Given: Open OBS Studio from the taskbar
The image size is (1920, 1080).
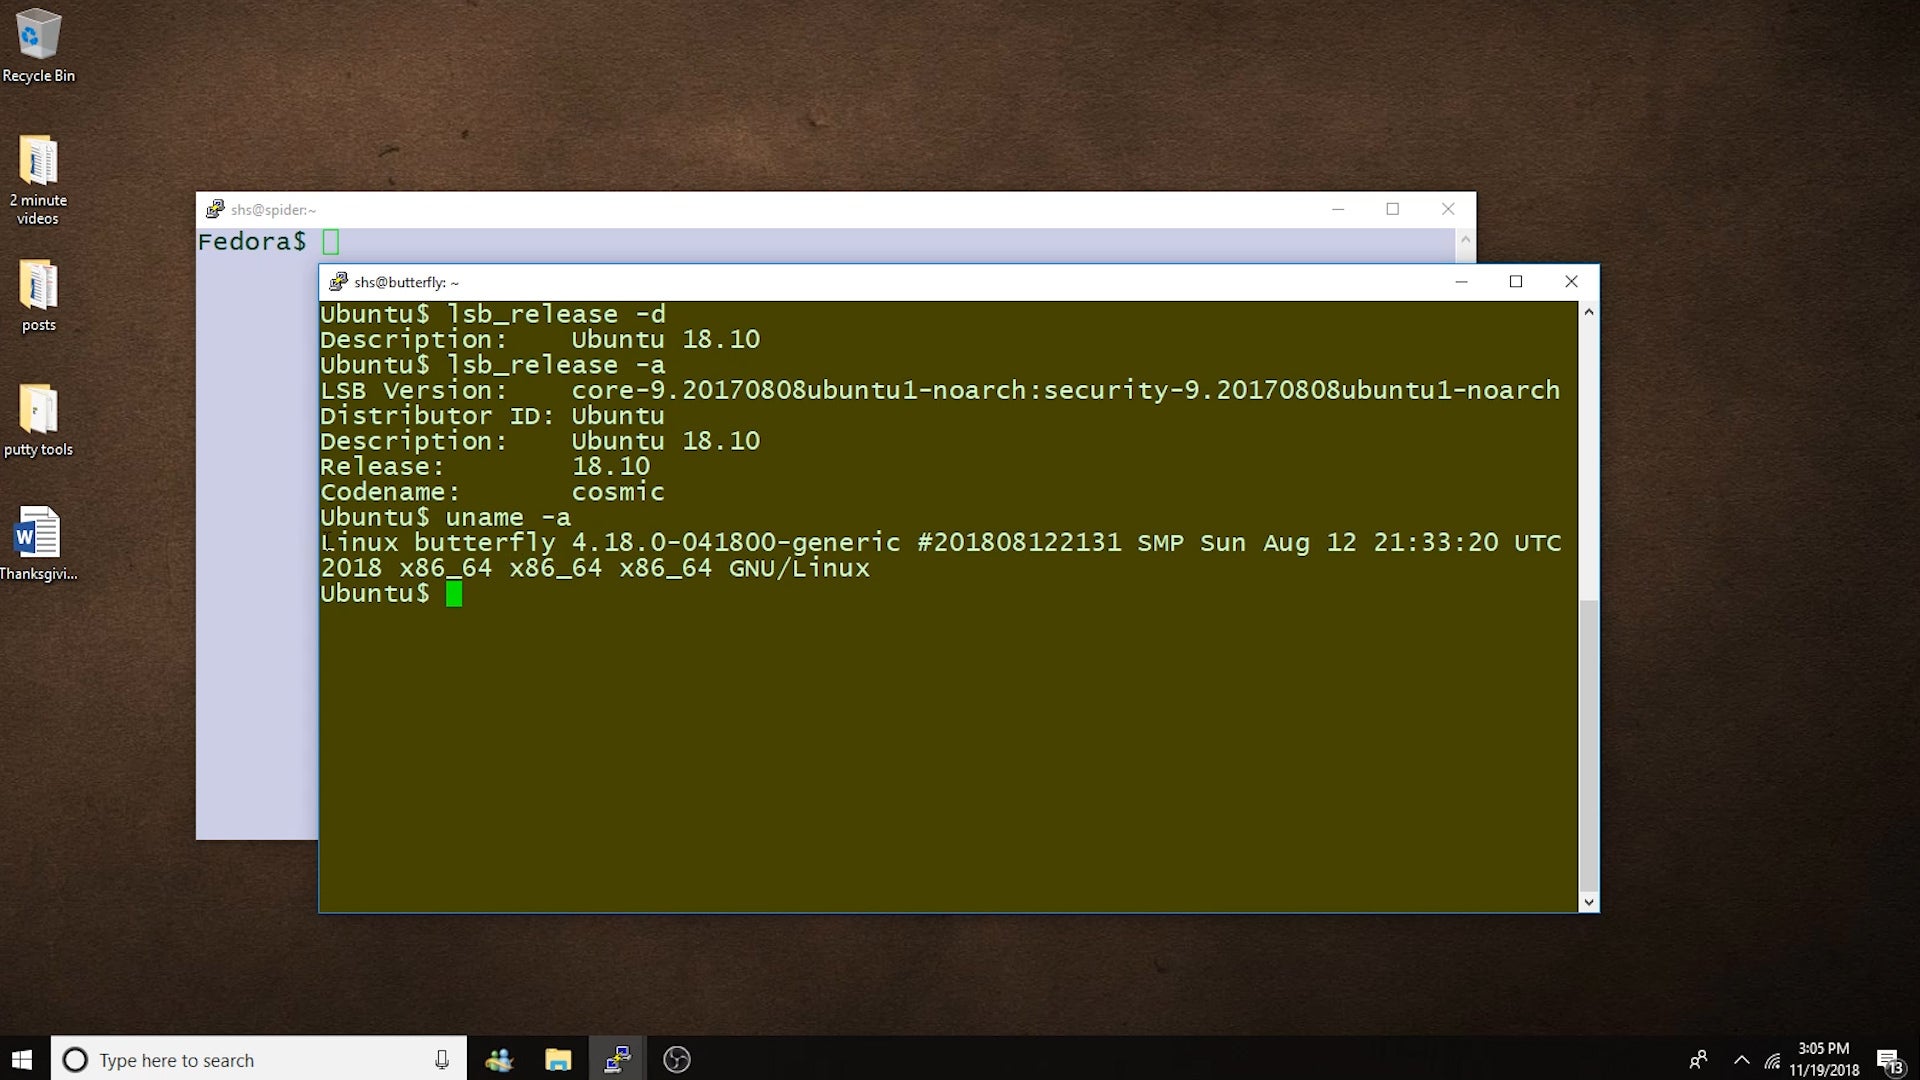Looking at the screenshot, I should click(x=677, y=1060).
